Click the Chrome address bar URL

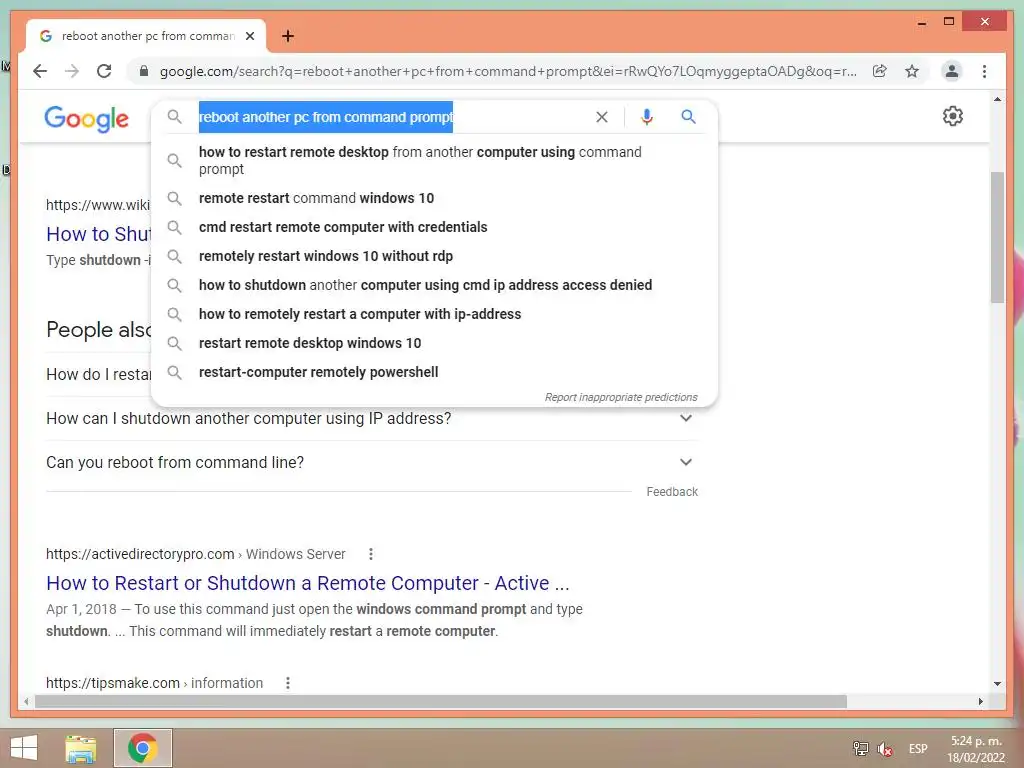tap(507, 71)
